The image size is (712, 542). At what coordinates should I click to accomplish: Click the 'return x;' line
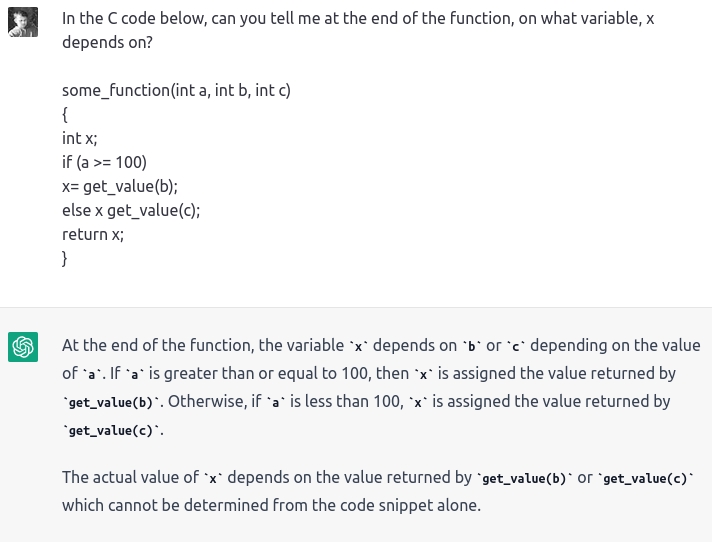(x=93, y=235)
